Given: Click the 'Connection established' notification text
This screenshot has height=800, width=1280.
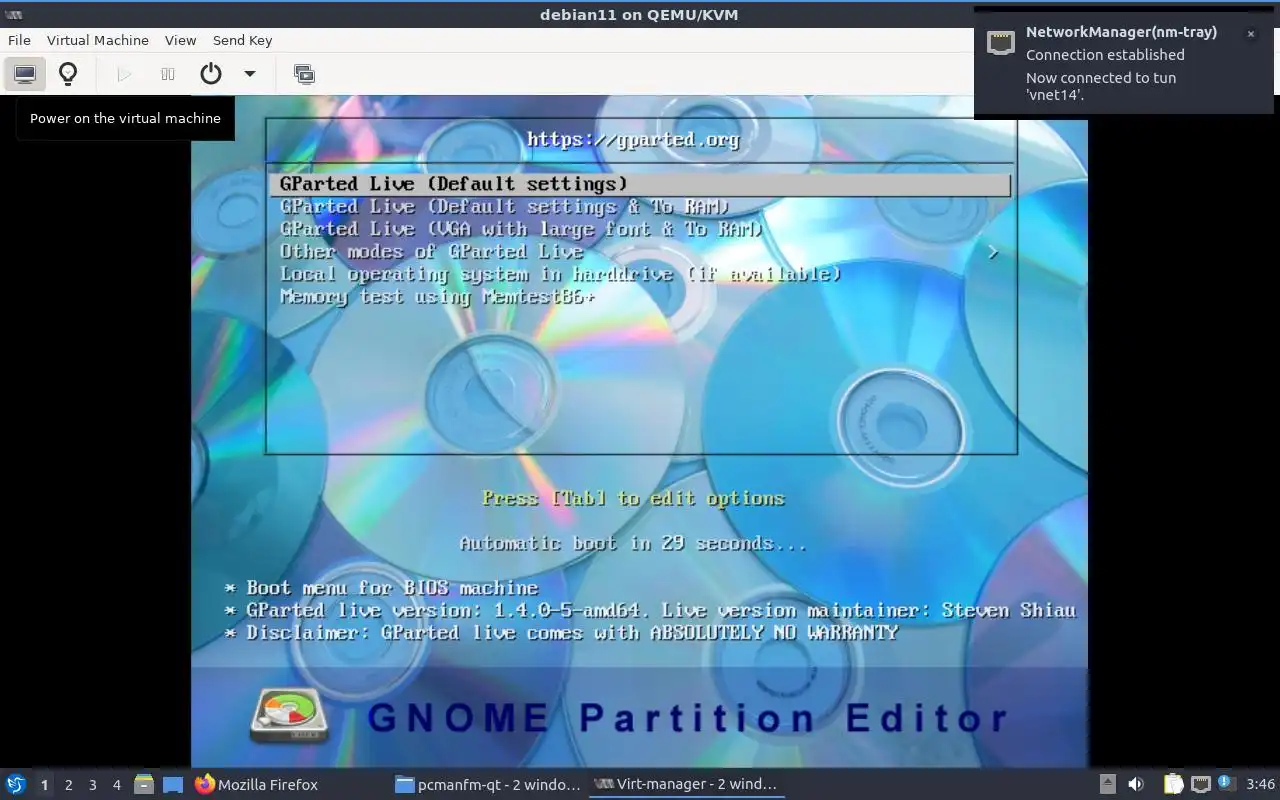Looking at the screenshot, I should coord(1105,55).
